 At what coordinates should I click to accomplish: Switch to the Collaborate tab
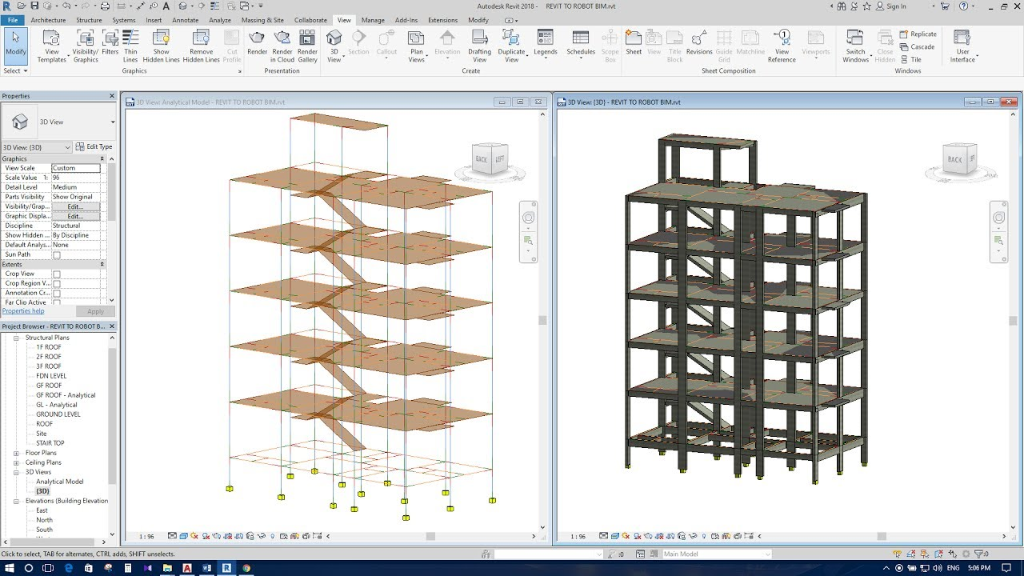click(x=310, y=20)
